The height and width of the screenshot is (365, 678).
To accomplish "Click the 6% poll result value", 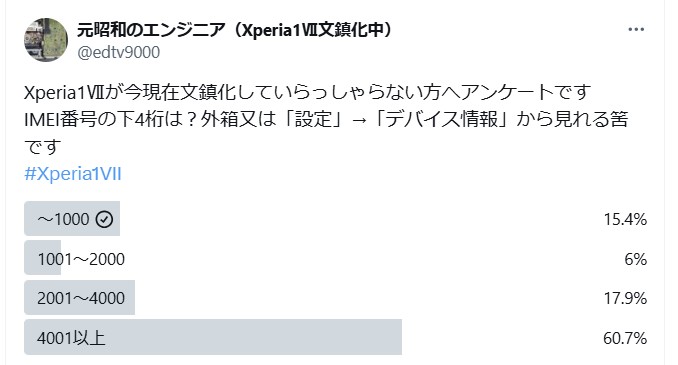I will [x=636, y=259].
